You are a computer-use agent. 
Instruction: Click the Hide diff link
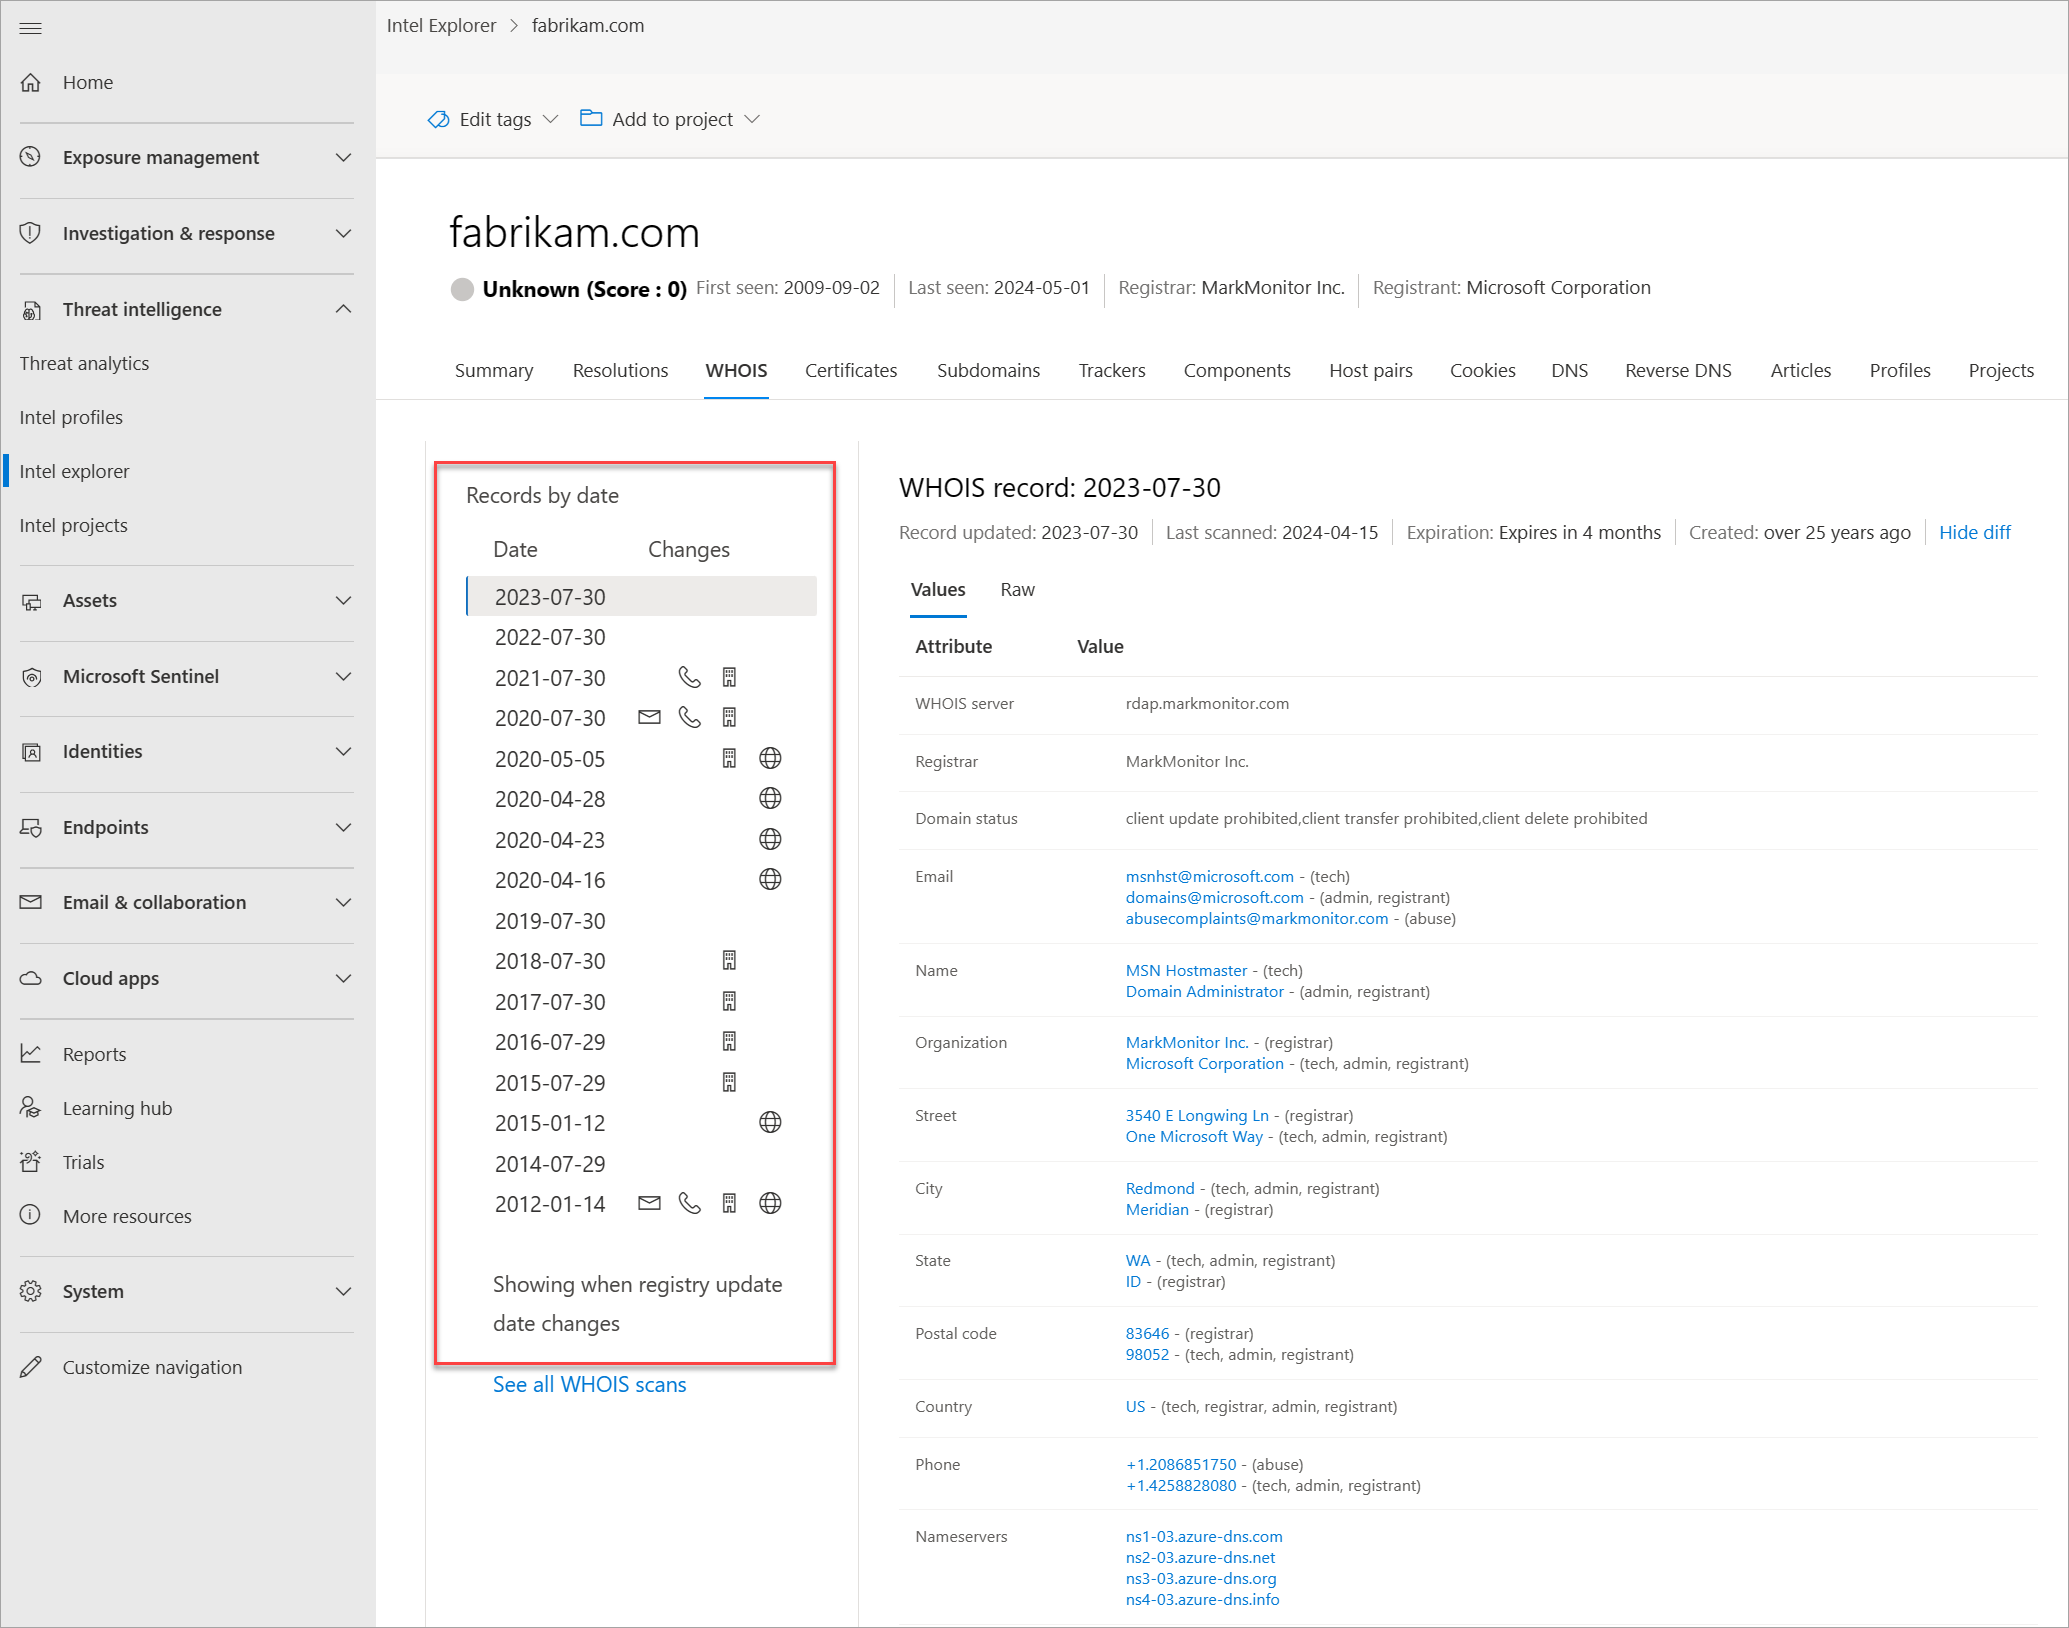[x=1974, y=532]
